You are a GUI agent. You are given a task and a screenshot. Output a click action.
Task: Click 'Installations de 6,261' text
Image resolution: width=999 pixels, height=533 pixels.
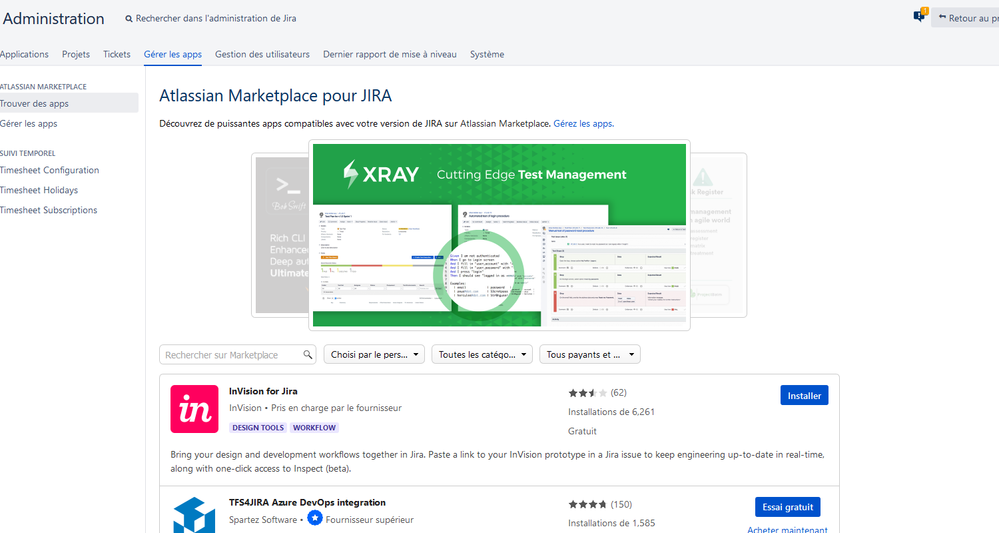(612, 412)
